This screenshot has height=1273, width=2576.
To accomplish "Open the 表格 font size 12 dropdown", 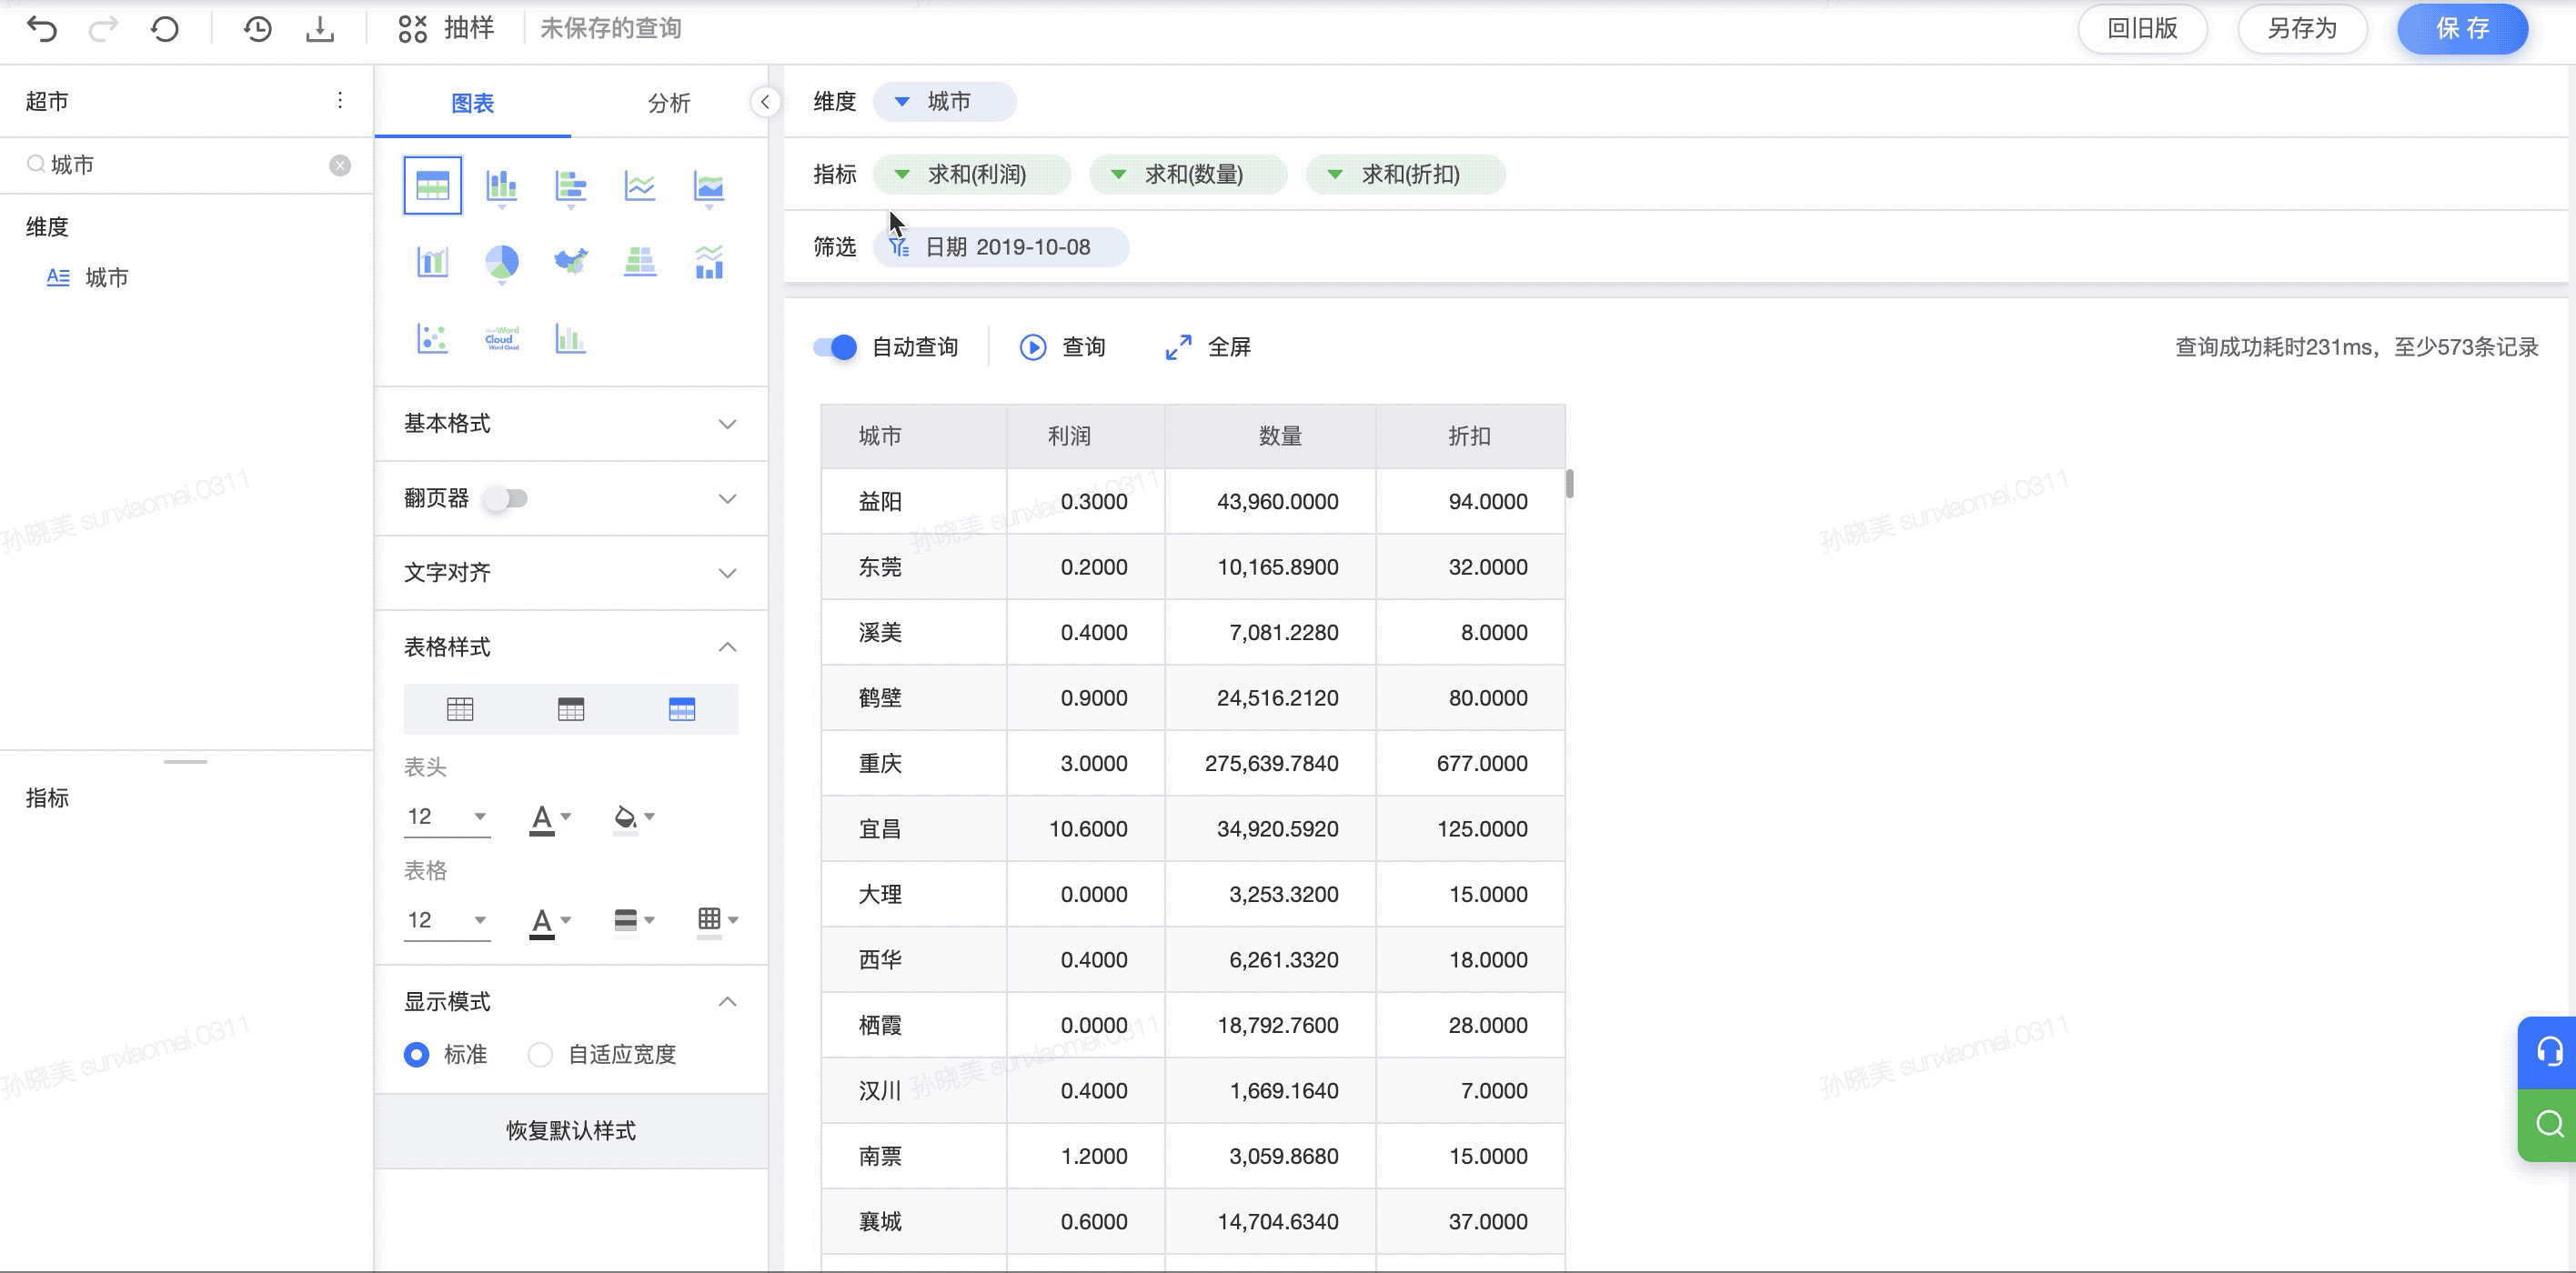I will click(x=447, y=920).
